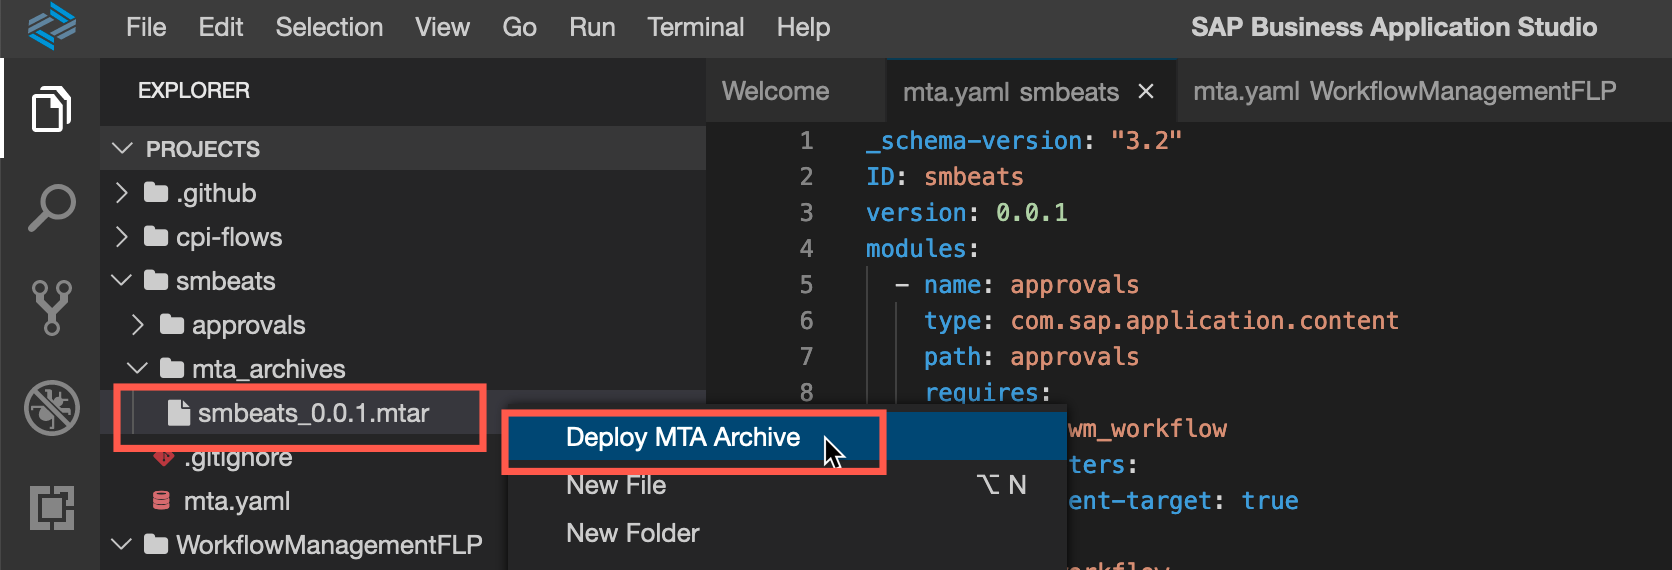Open the Edit menu
The height and width of the screenshot is (570, 1672).
pos(220,27)
